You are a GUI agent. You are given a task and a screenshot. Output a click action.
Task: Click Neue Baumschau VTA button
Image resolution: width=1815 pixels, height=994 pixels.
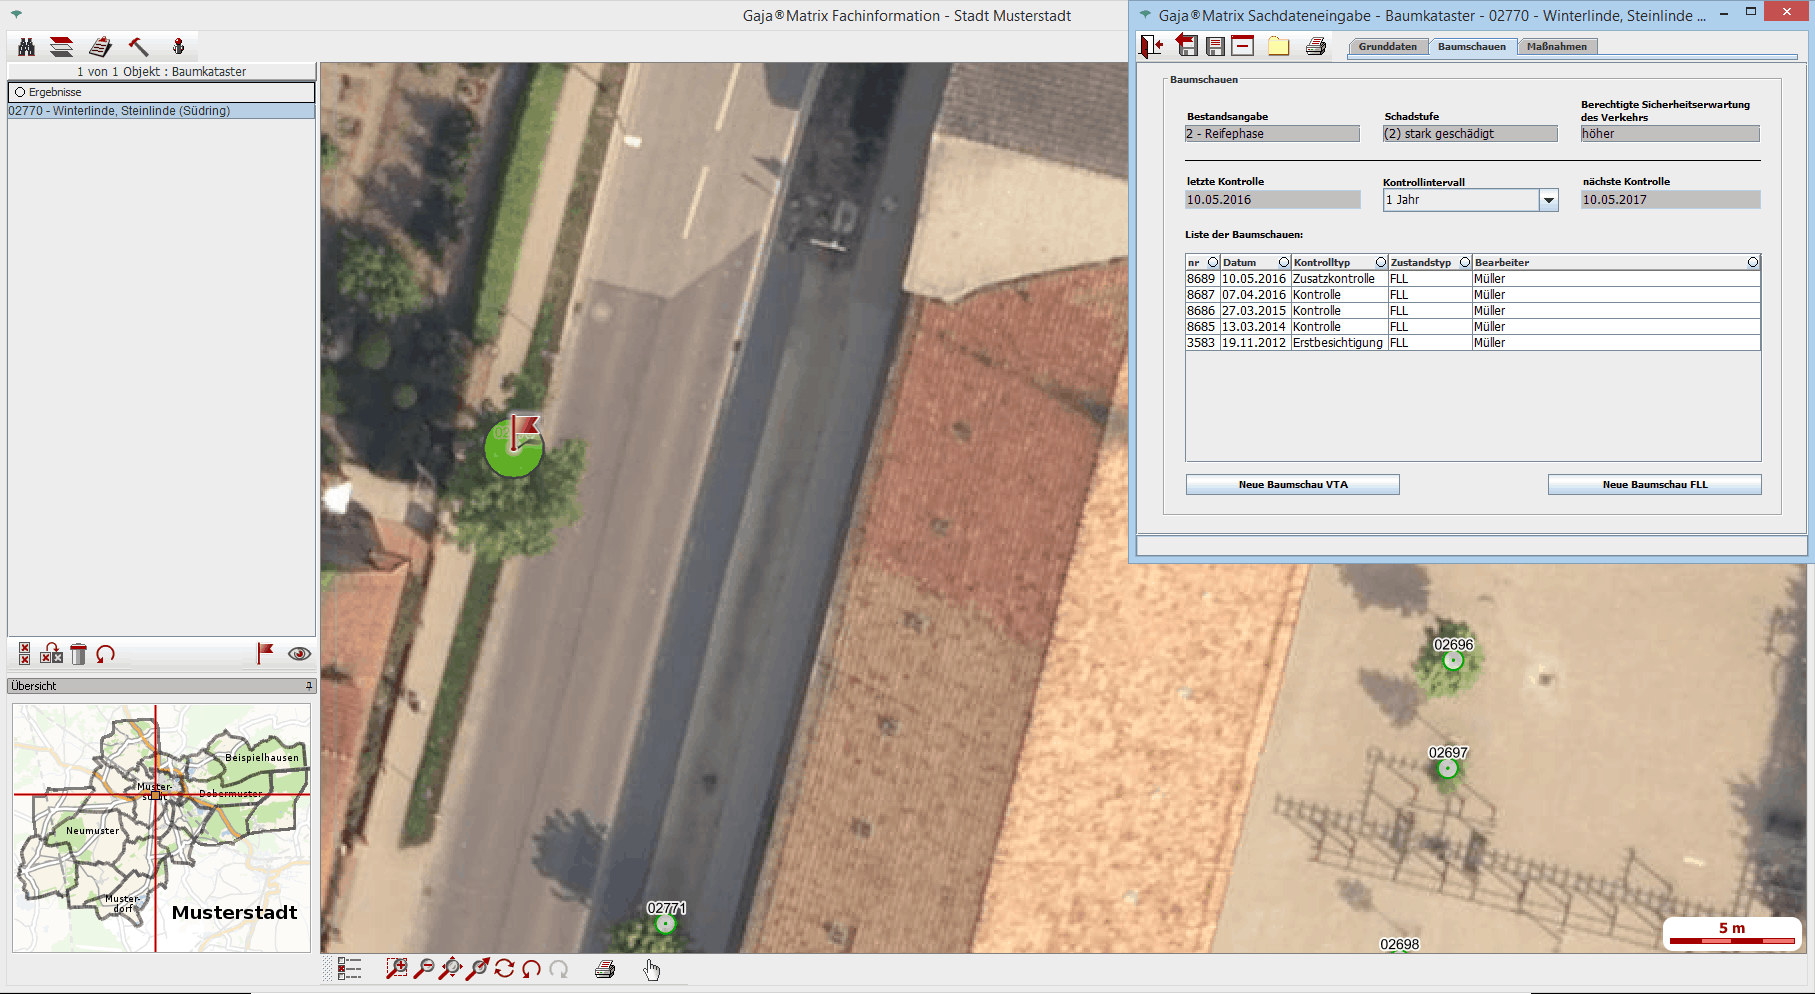1292,485
